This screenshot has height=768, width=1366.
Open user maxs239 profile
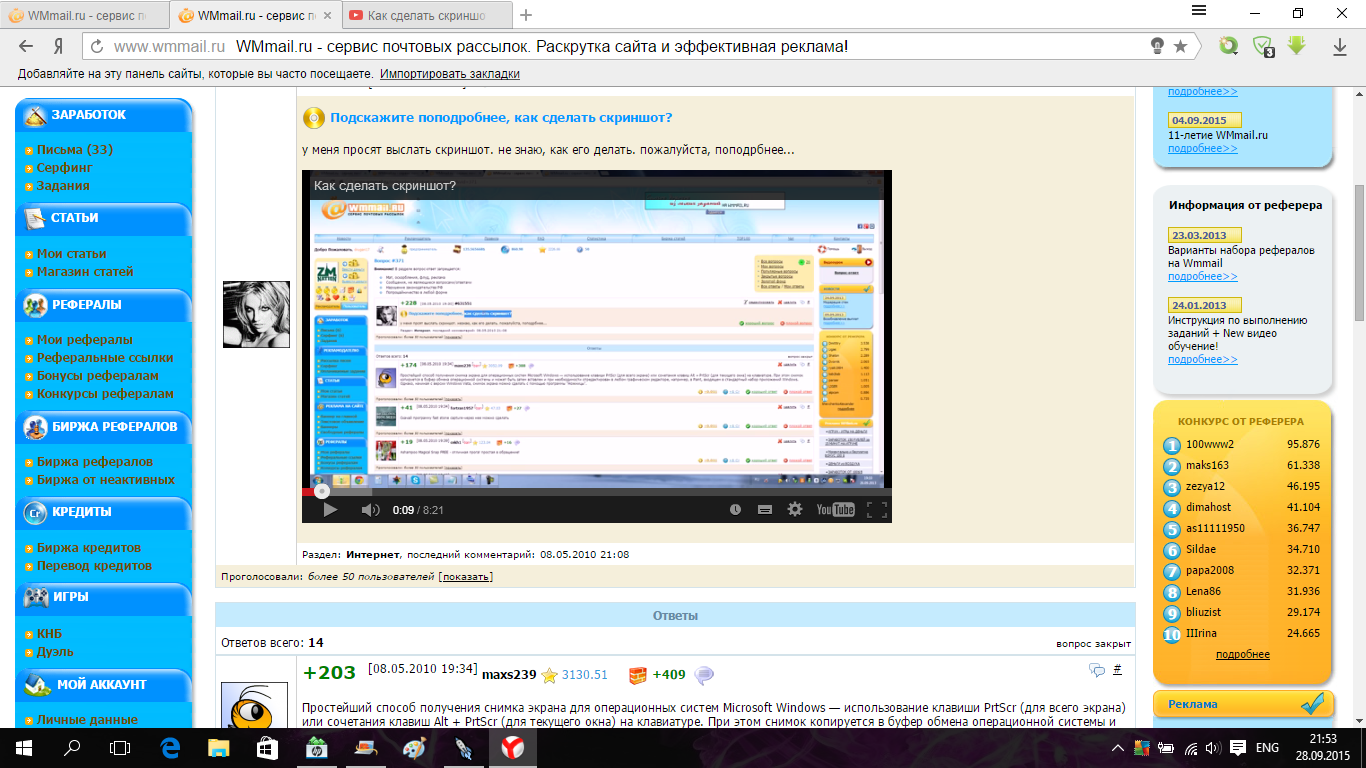(x=509, y=675)
